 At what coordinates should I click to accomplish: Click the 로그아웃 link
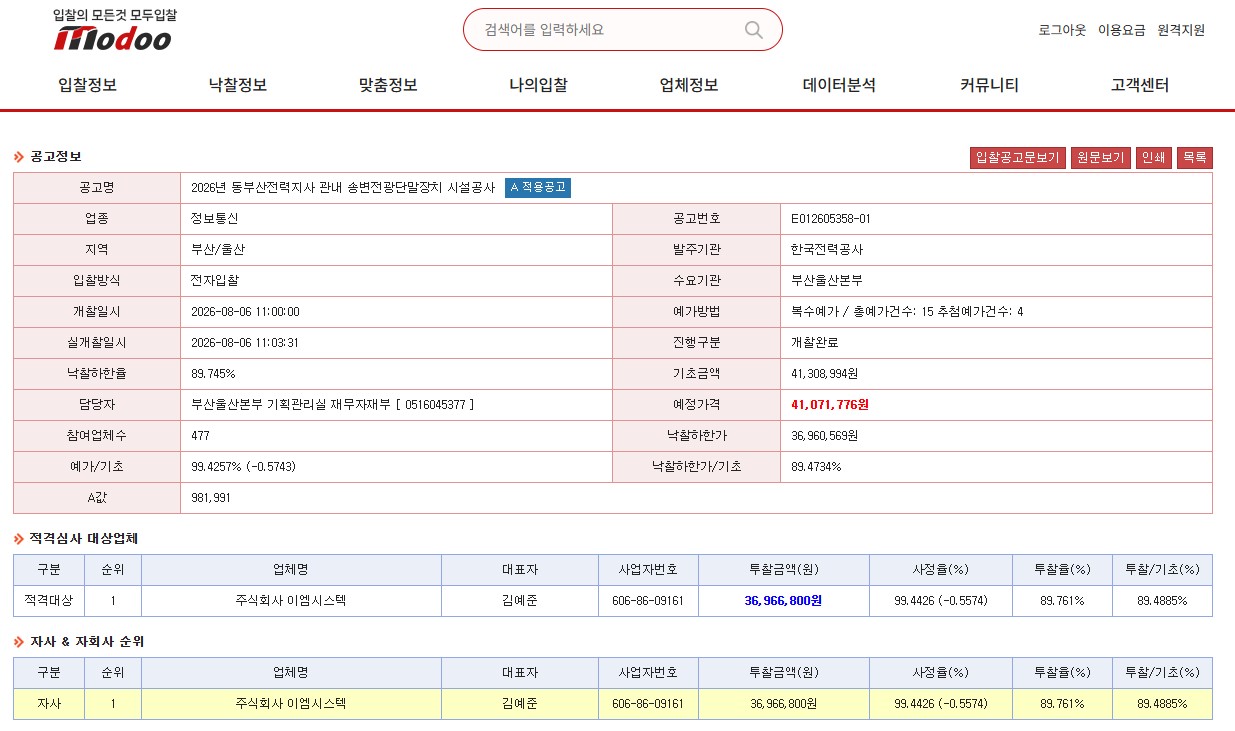(x=1062, y=30)
